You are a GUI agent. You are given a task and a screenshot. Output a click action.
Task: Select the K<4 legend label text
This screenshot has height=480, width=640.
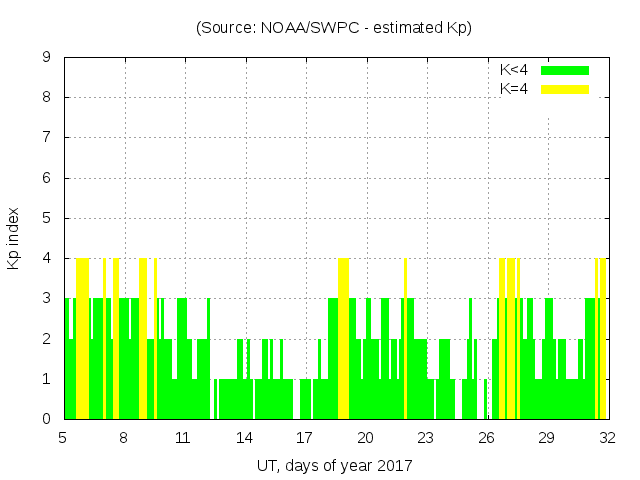(x=514, y=70)
